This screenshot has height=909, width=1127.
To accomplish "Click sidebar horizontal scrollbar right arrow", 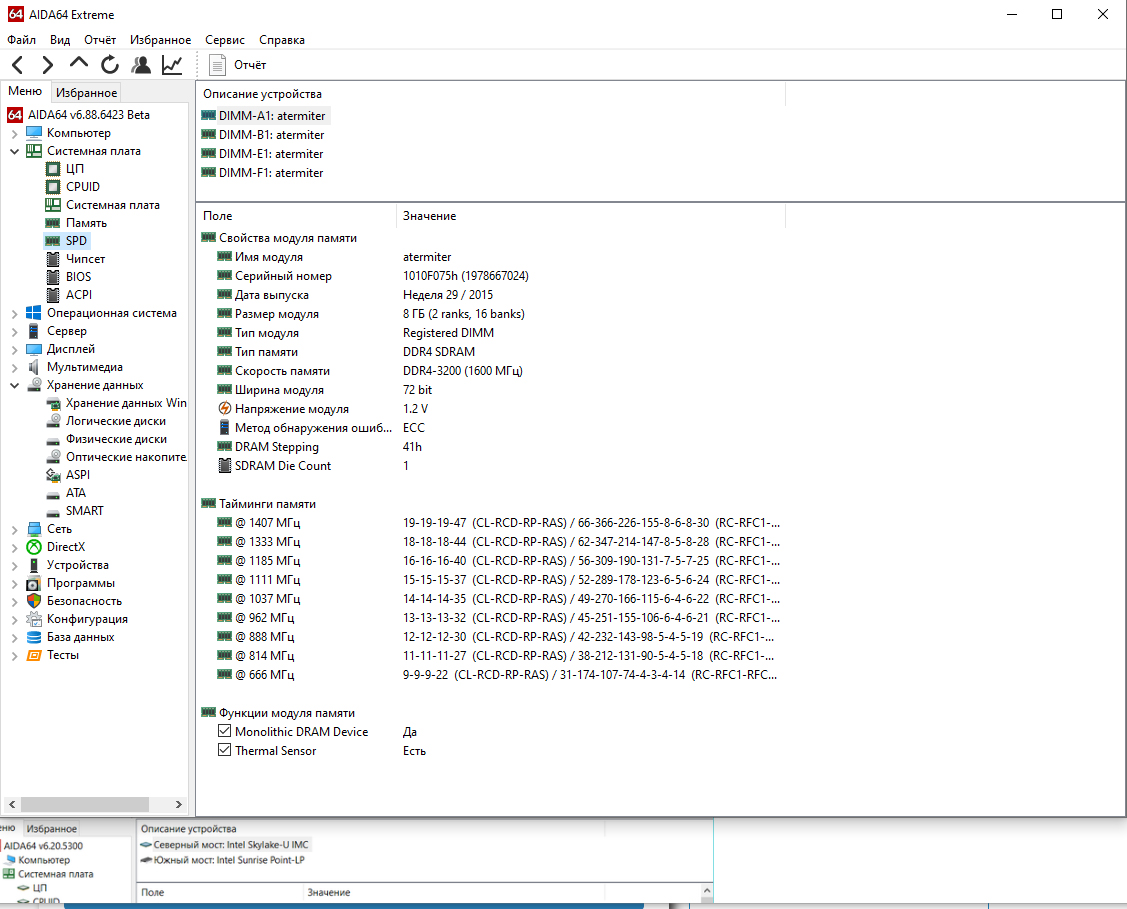I will pos(179,805).
